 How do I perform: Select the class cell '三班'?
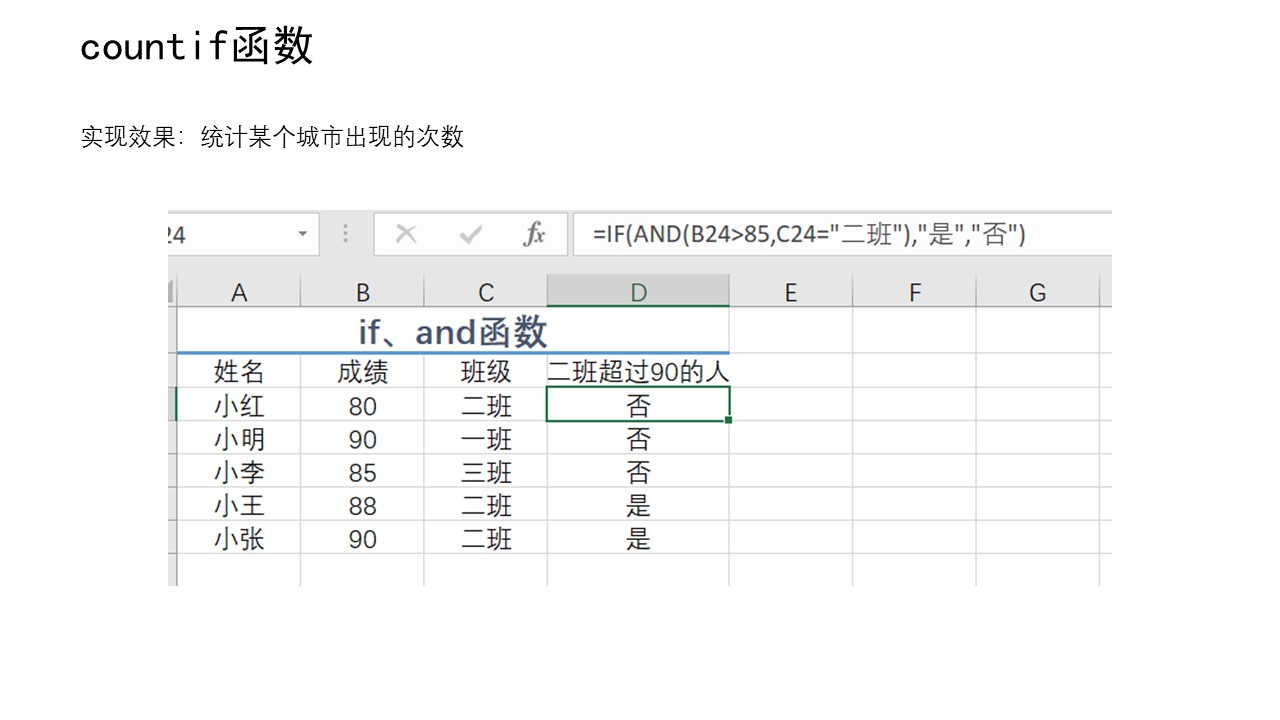coord(486,472)
